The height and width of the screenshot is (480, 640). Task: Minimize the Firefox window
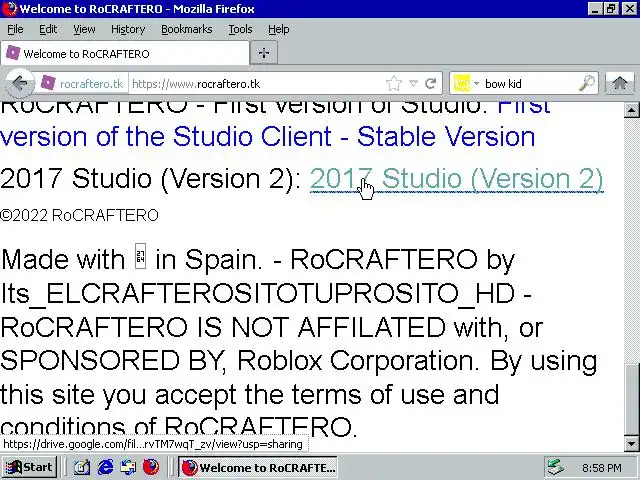coord(595,9)
